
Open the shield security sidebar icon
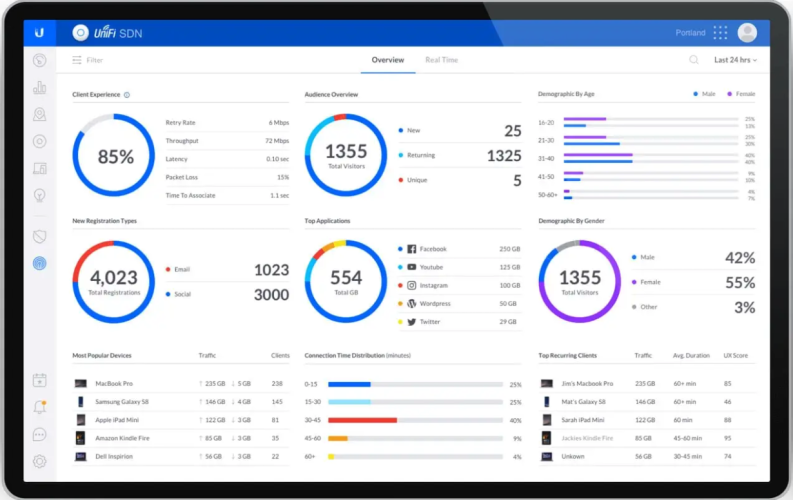39,237
